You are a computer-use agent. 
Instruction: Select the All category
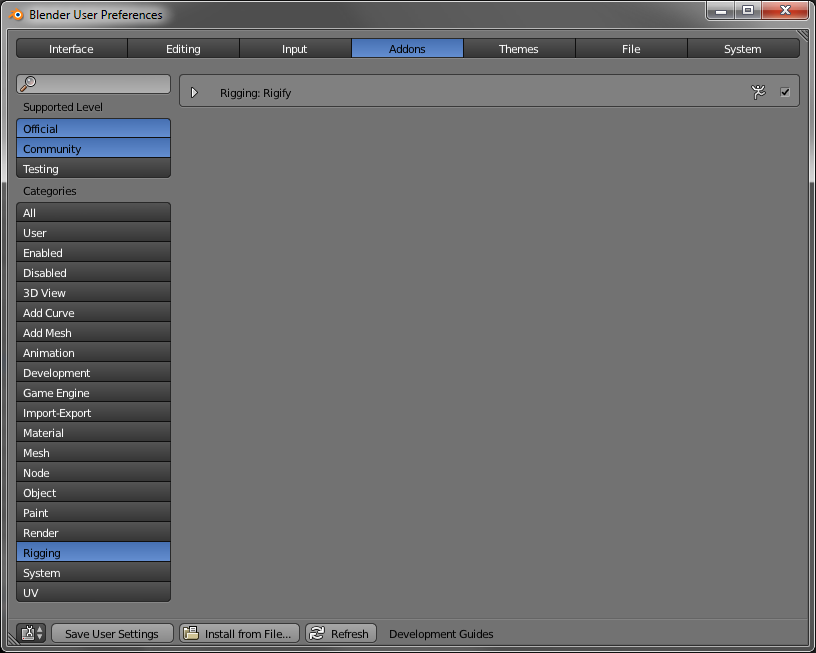coord(94,212)
